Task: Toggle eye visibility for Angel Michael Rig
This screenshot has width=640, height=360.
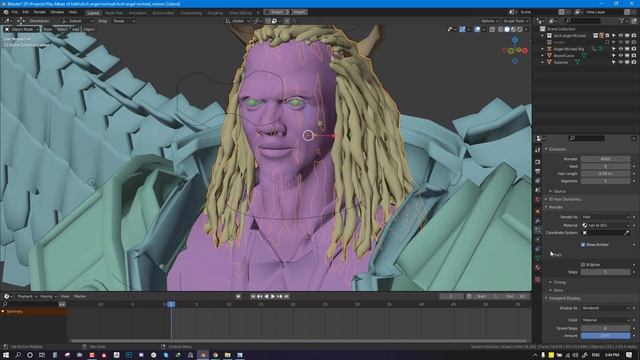Action: pyautogui.click(x=621, y=49)
